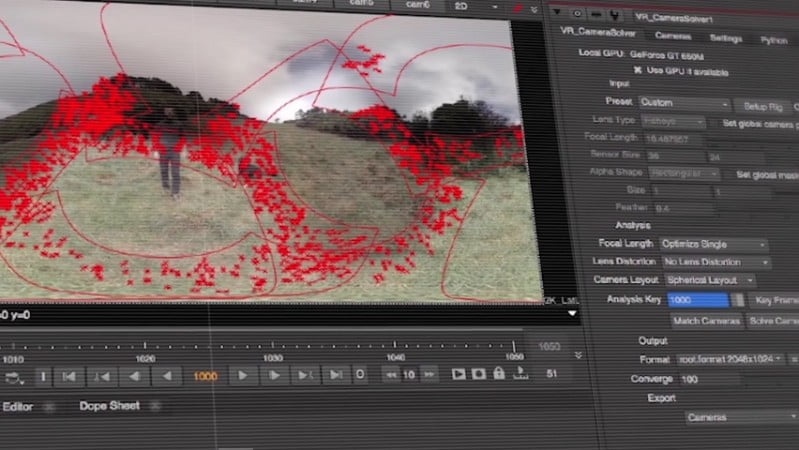Open the Focal Length Optimize Single dropdown

pos(713,245)
